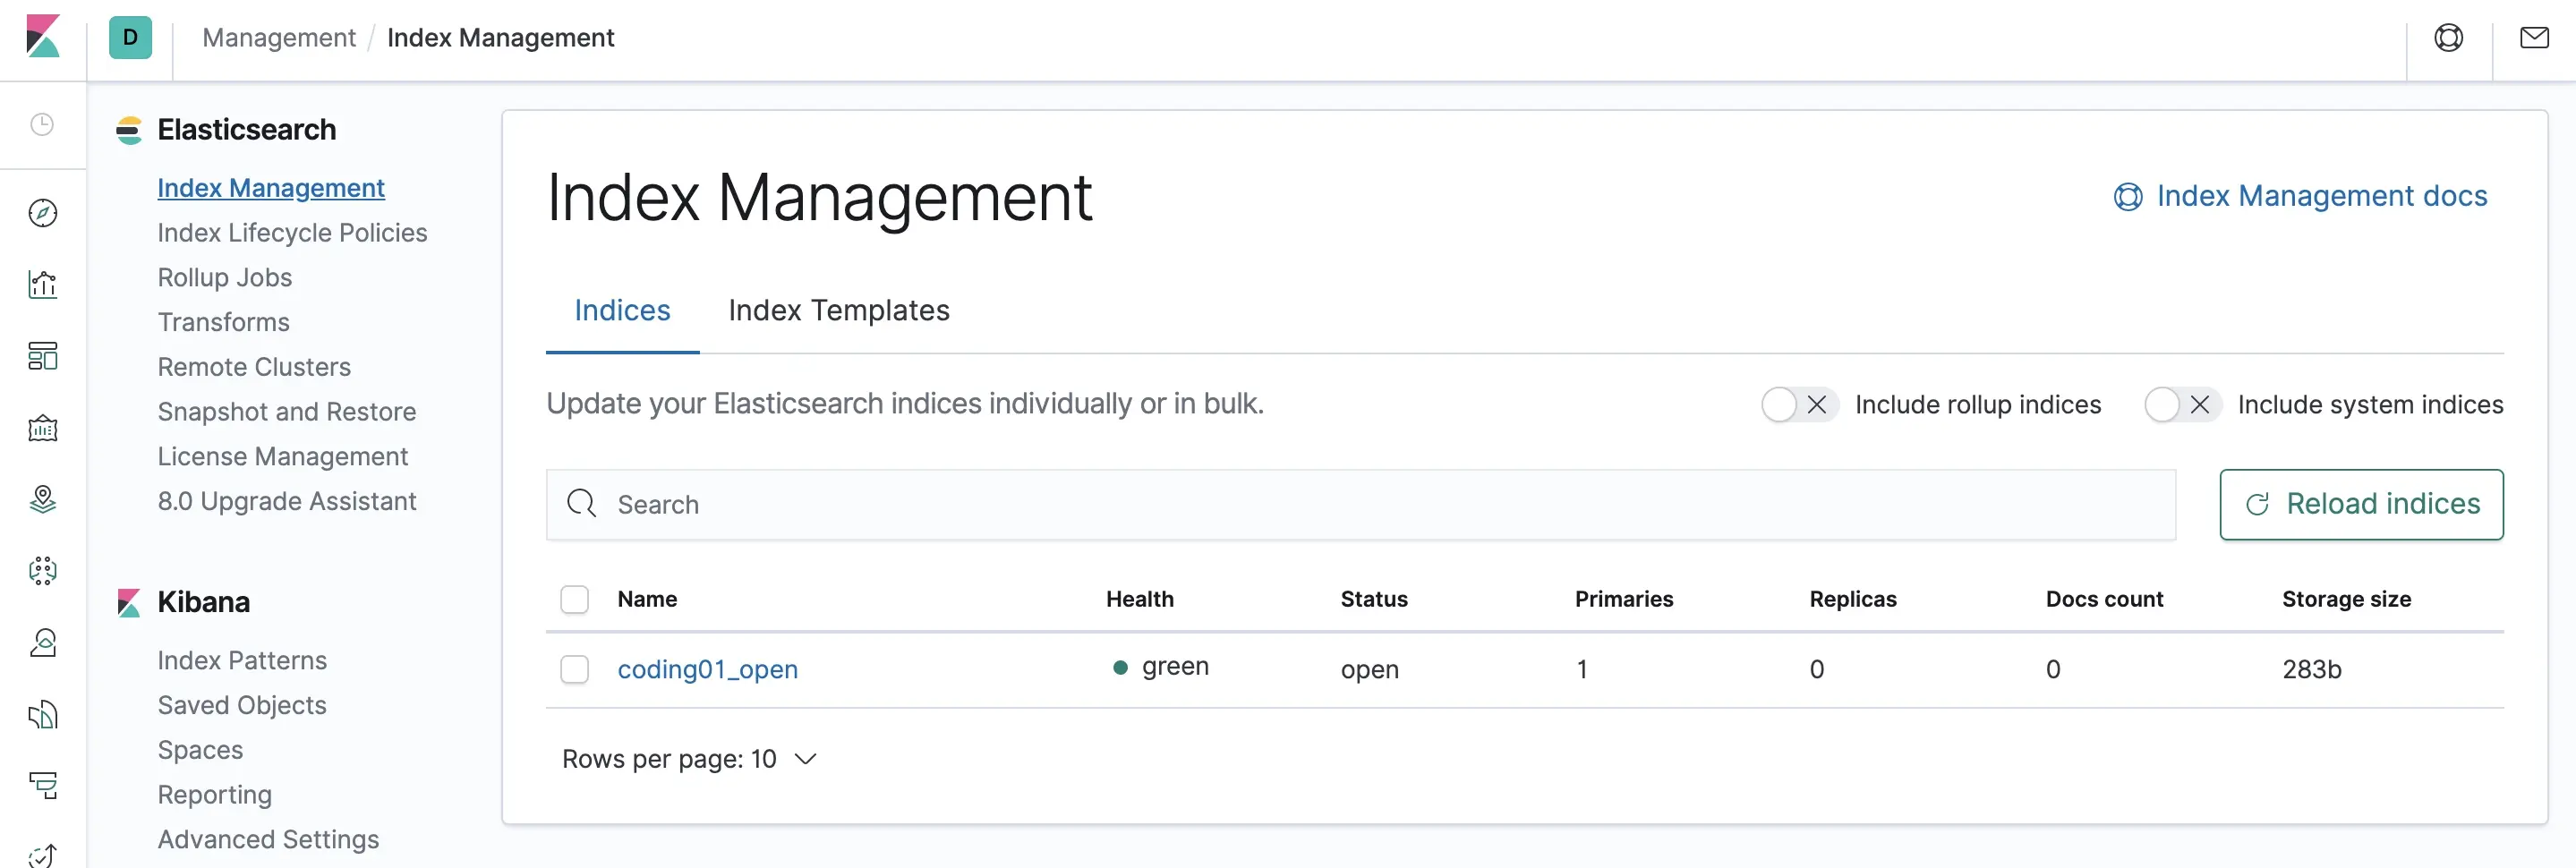The height and width of the screenshot is (868, 2576).
Task: Click the Reload indices button
Action: [2361, 504]
